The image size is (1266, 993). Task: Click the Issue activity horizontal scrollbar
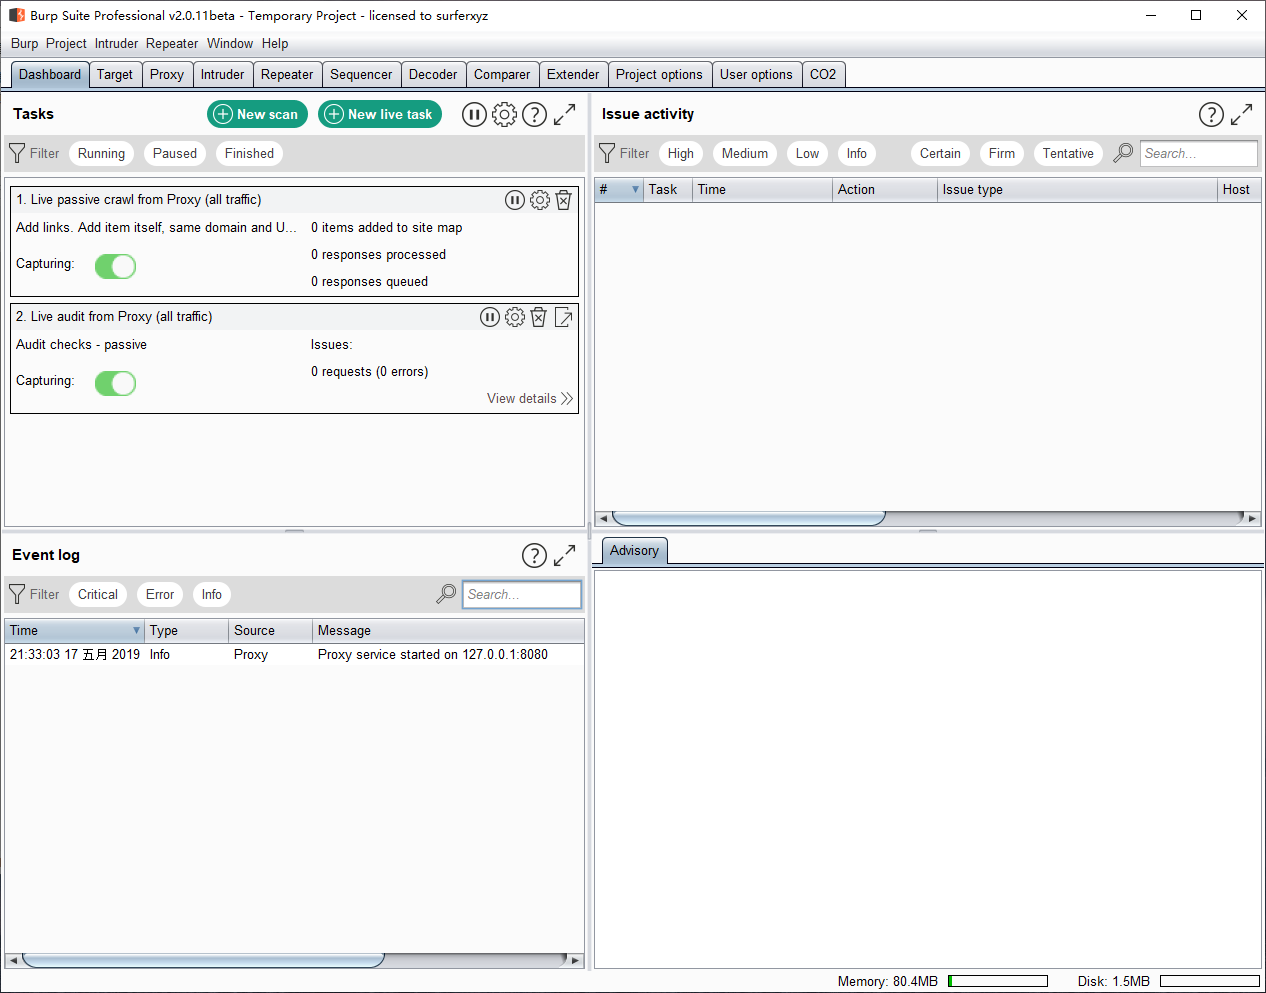(748, 518)
